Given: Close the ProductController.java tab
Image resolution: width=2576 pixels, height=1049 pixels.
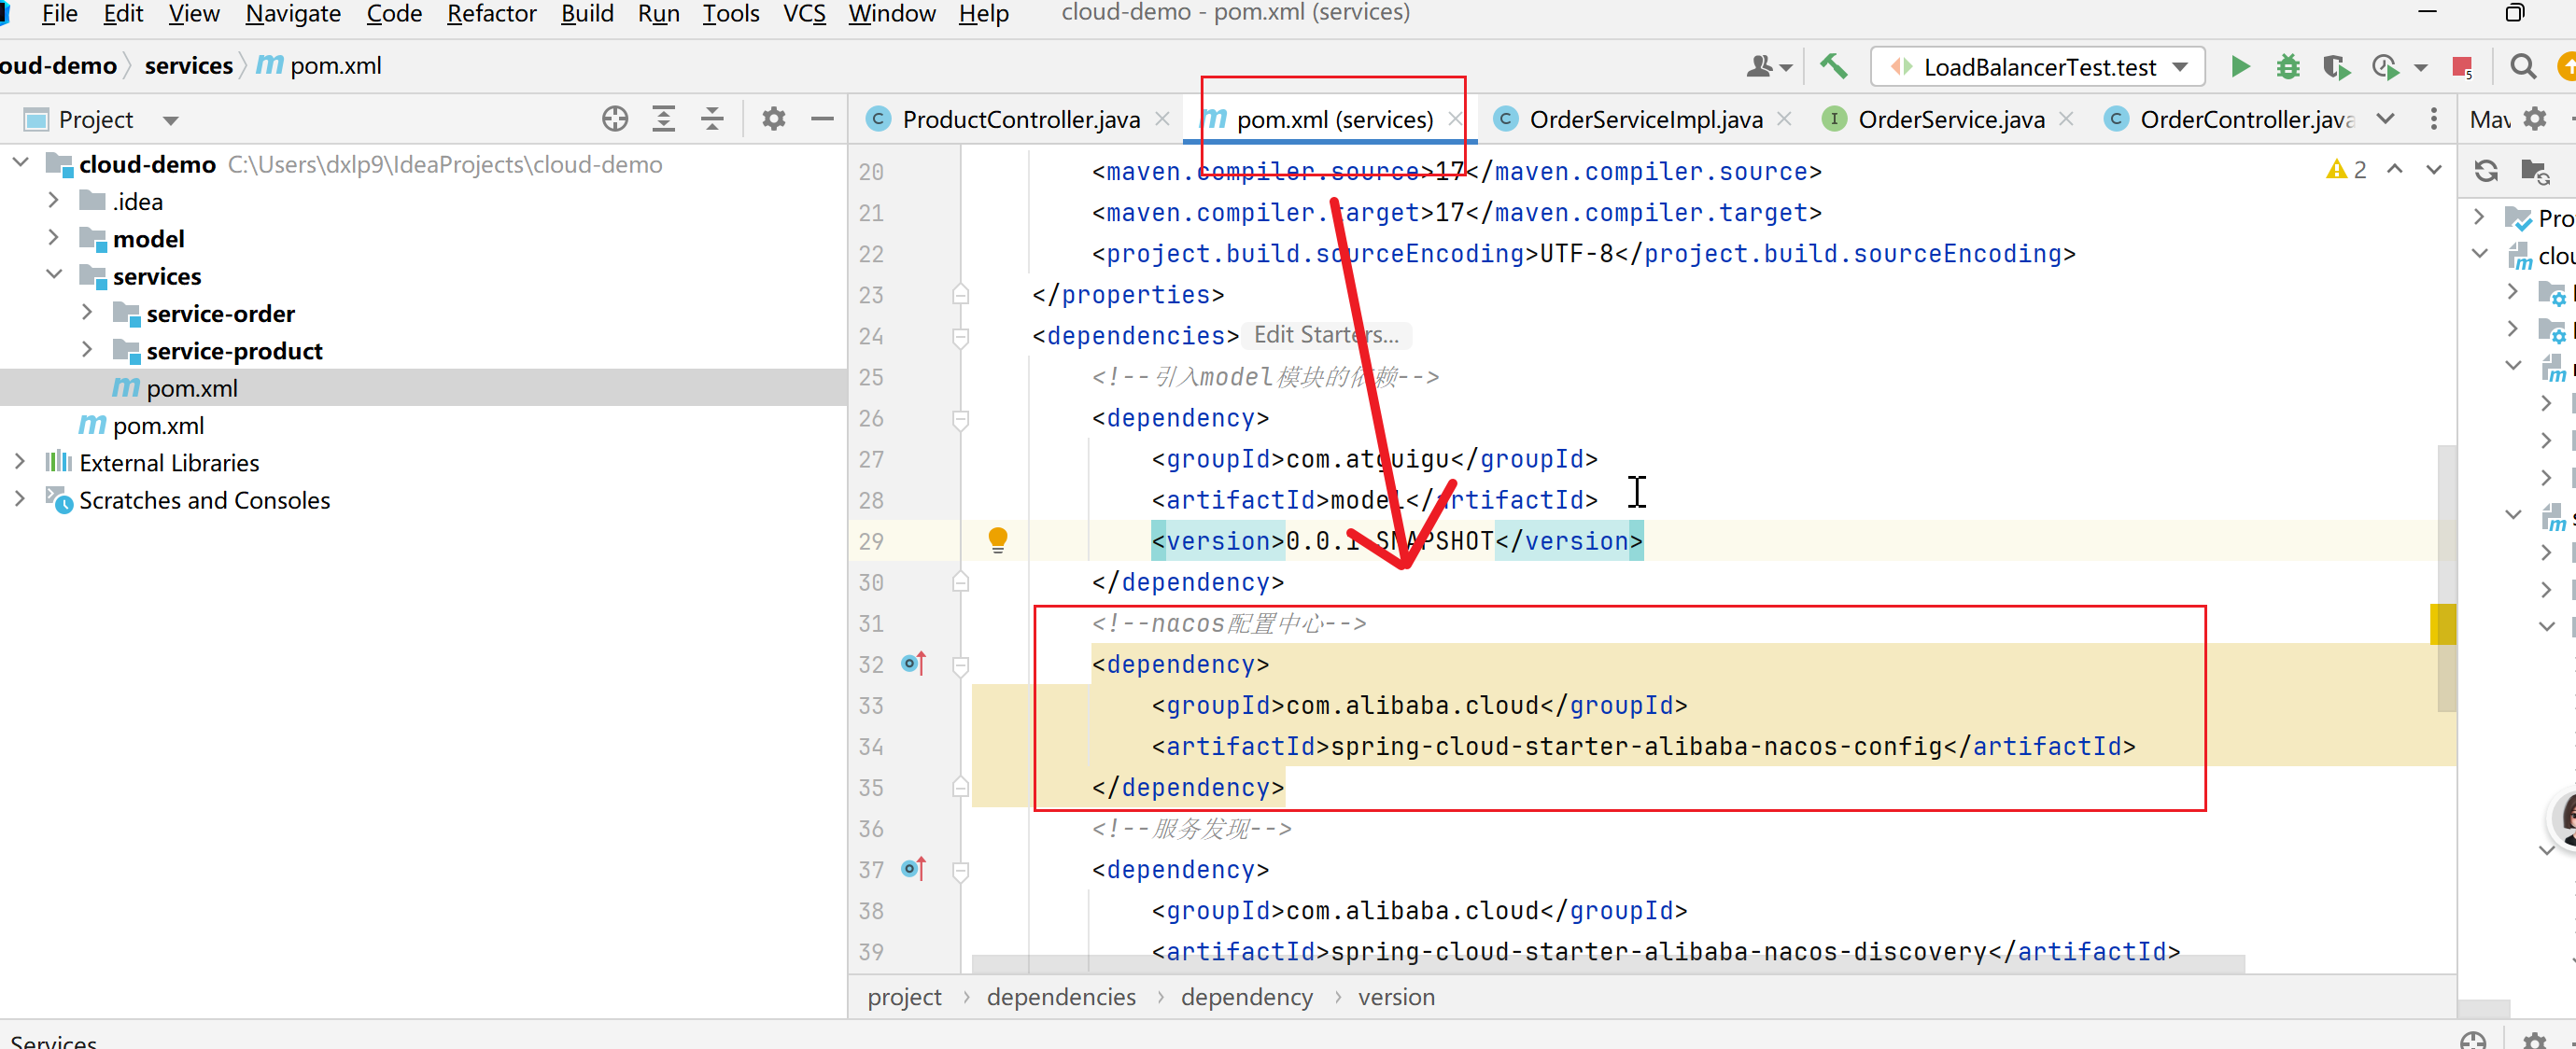Looking at the screenshot, I should click(x=1162, y=119).
